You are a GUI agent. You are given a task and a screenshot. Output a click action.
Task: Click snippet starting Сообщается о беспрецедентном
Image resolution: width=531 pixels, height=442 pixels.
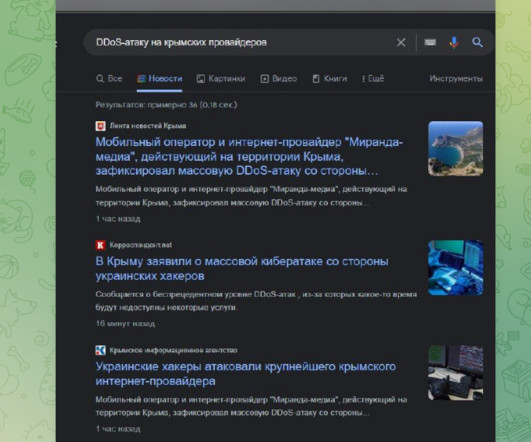coord(256,301)
